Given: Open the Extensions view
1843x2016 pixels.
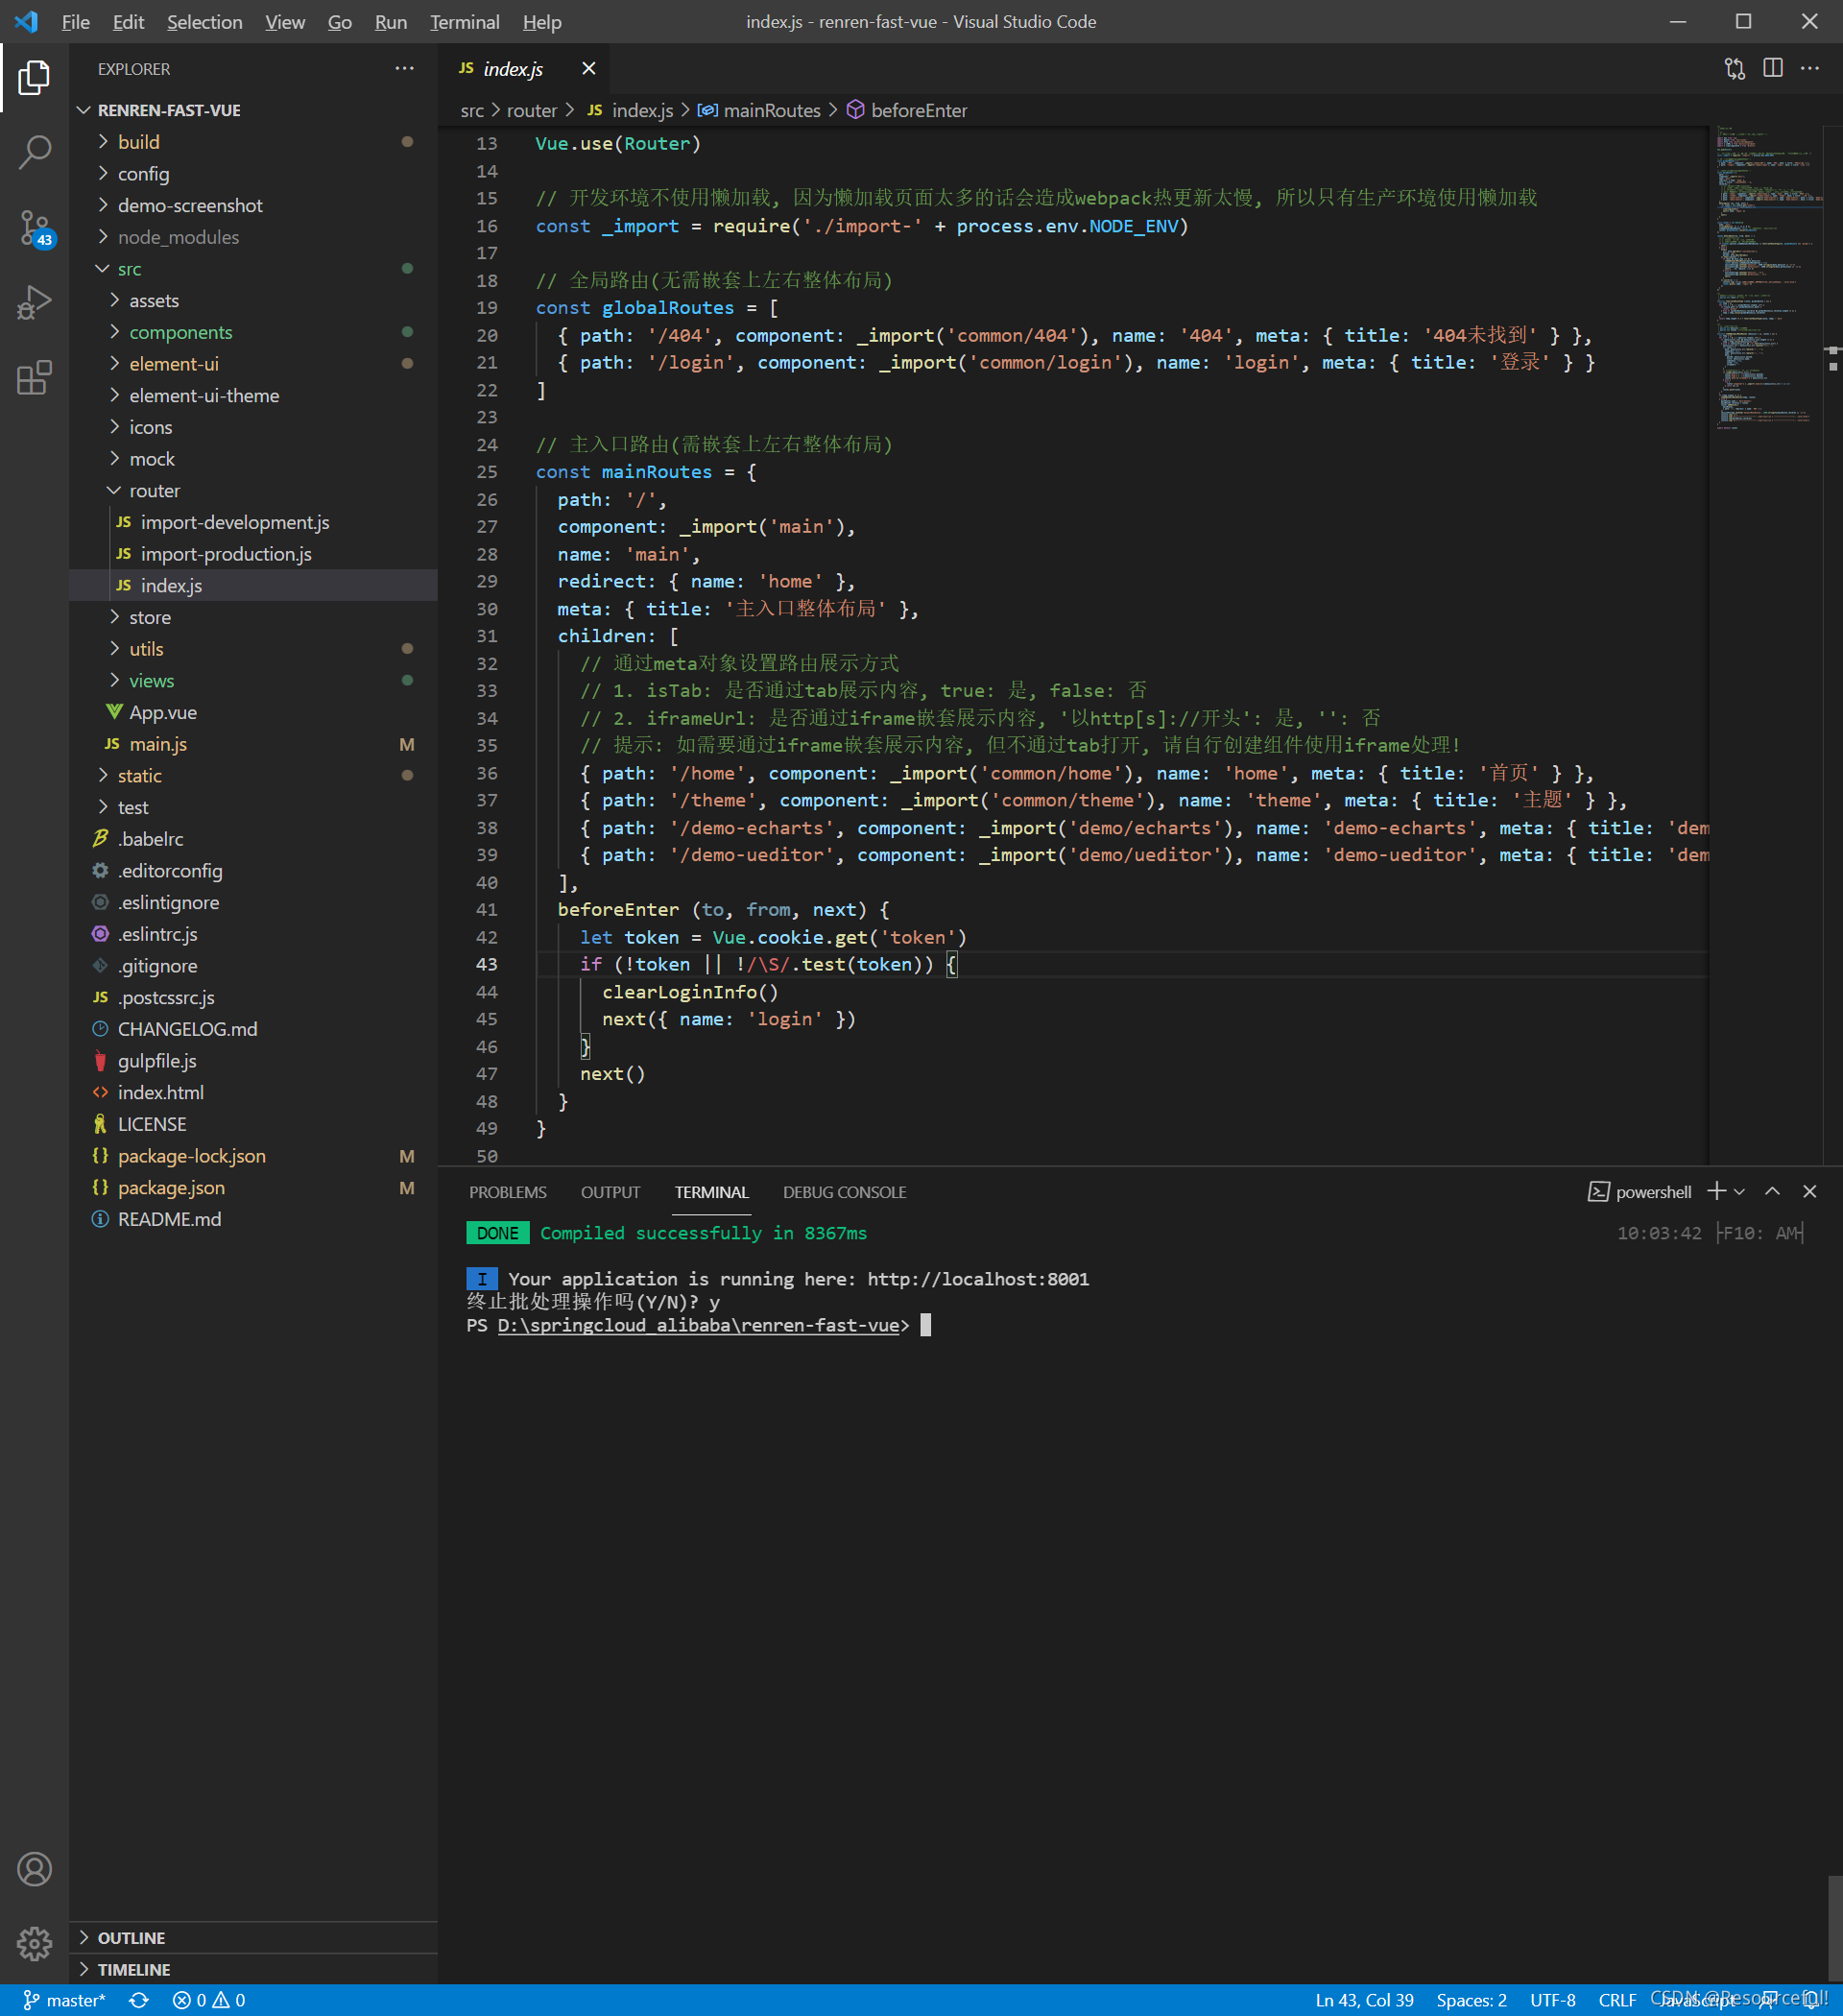Looking at the screenshot, I should (x=34, y=378).
